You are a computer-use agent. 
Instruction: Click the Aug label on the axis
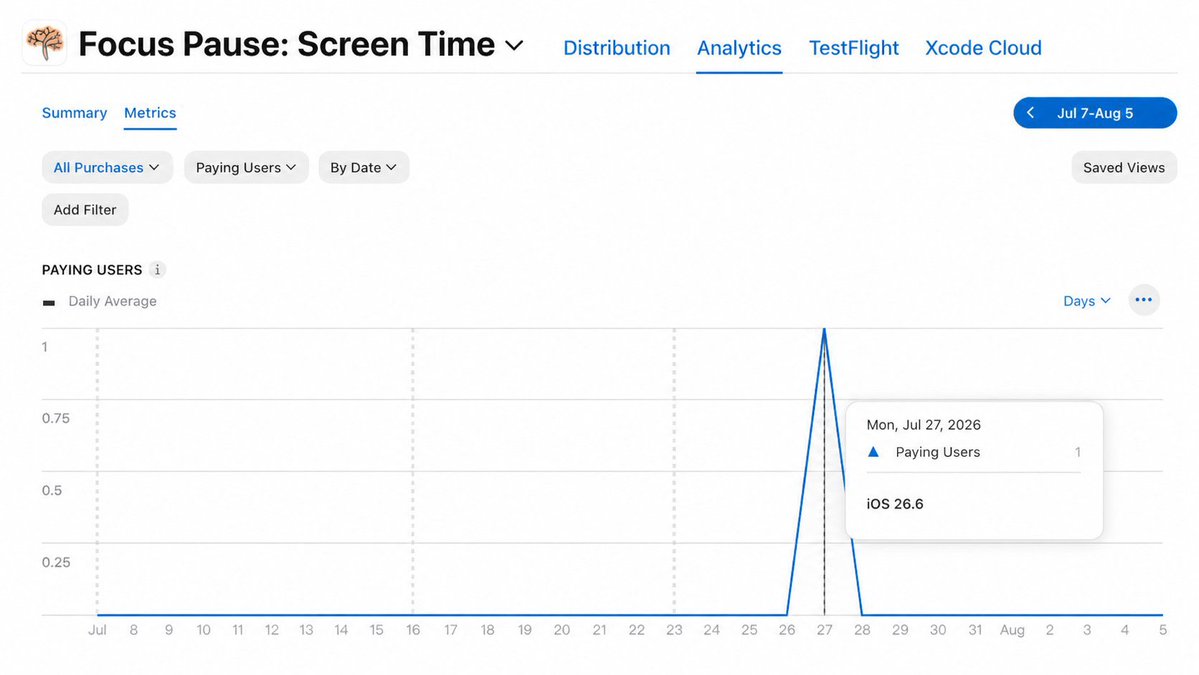[x=1012, y=630]
